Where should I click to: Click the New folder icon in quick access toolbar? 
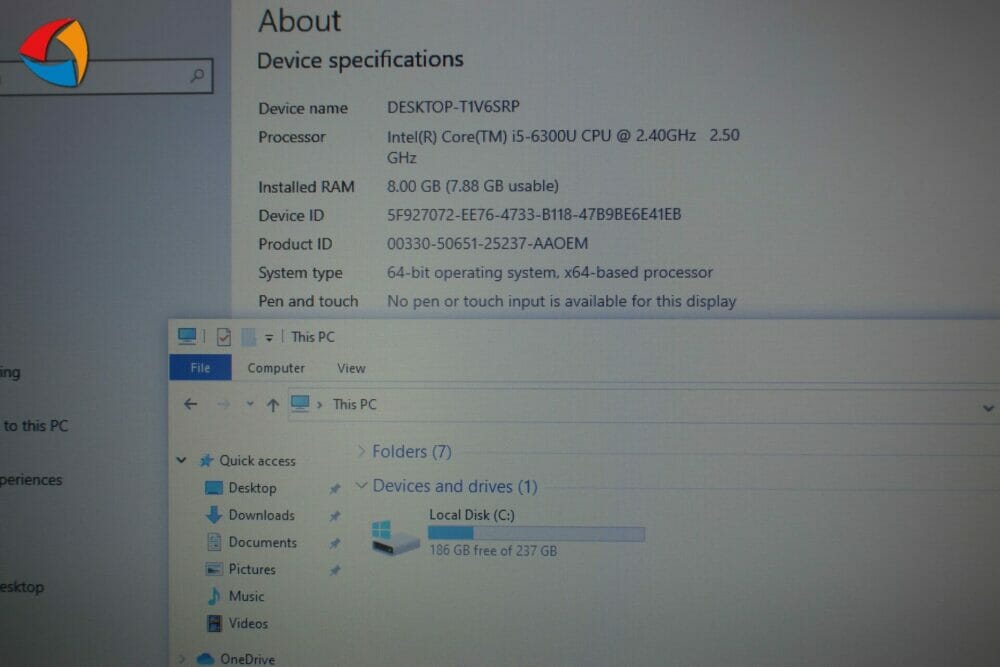tap(249, 337)
